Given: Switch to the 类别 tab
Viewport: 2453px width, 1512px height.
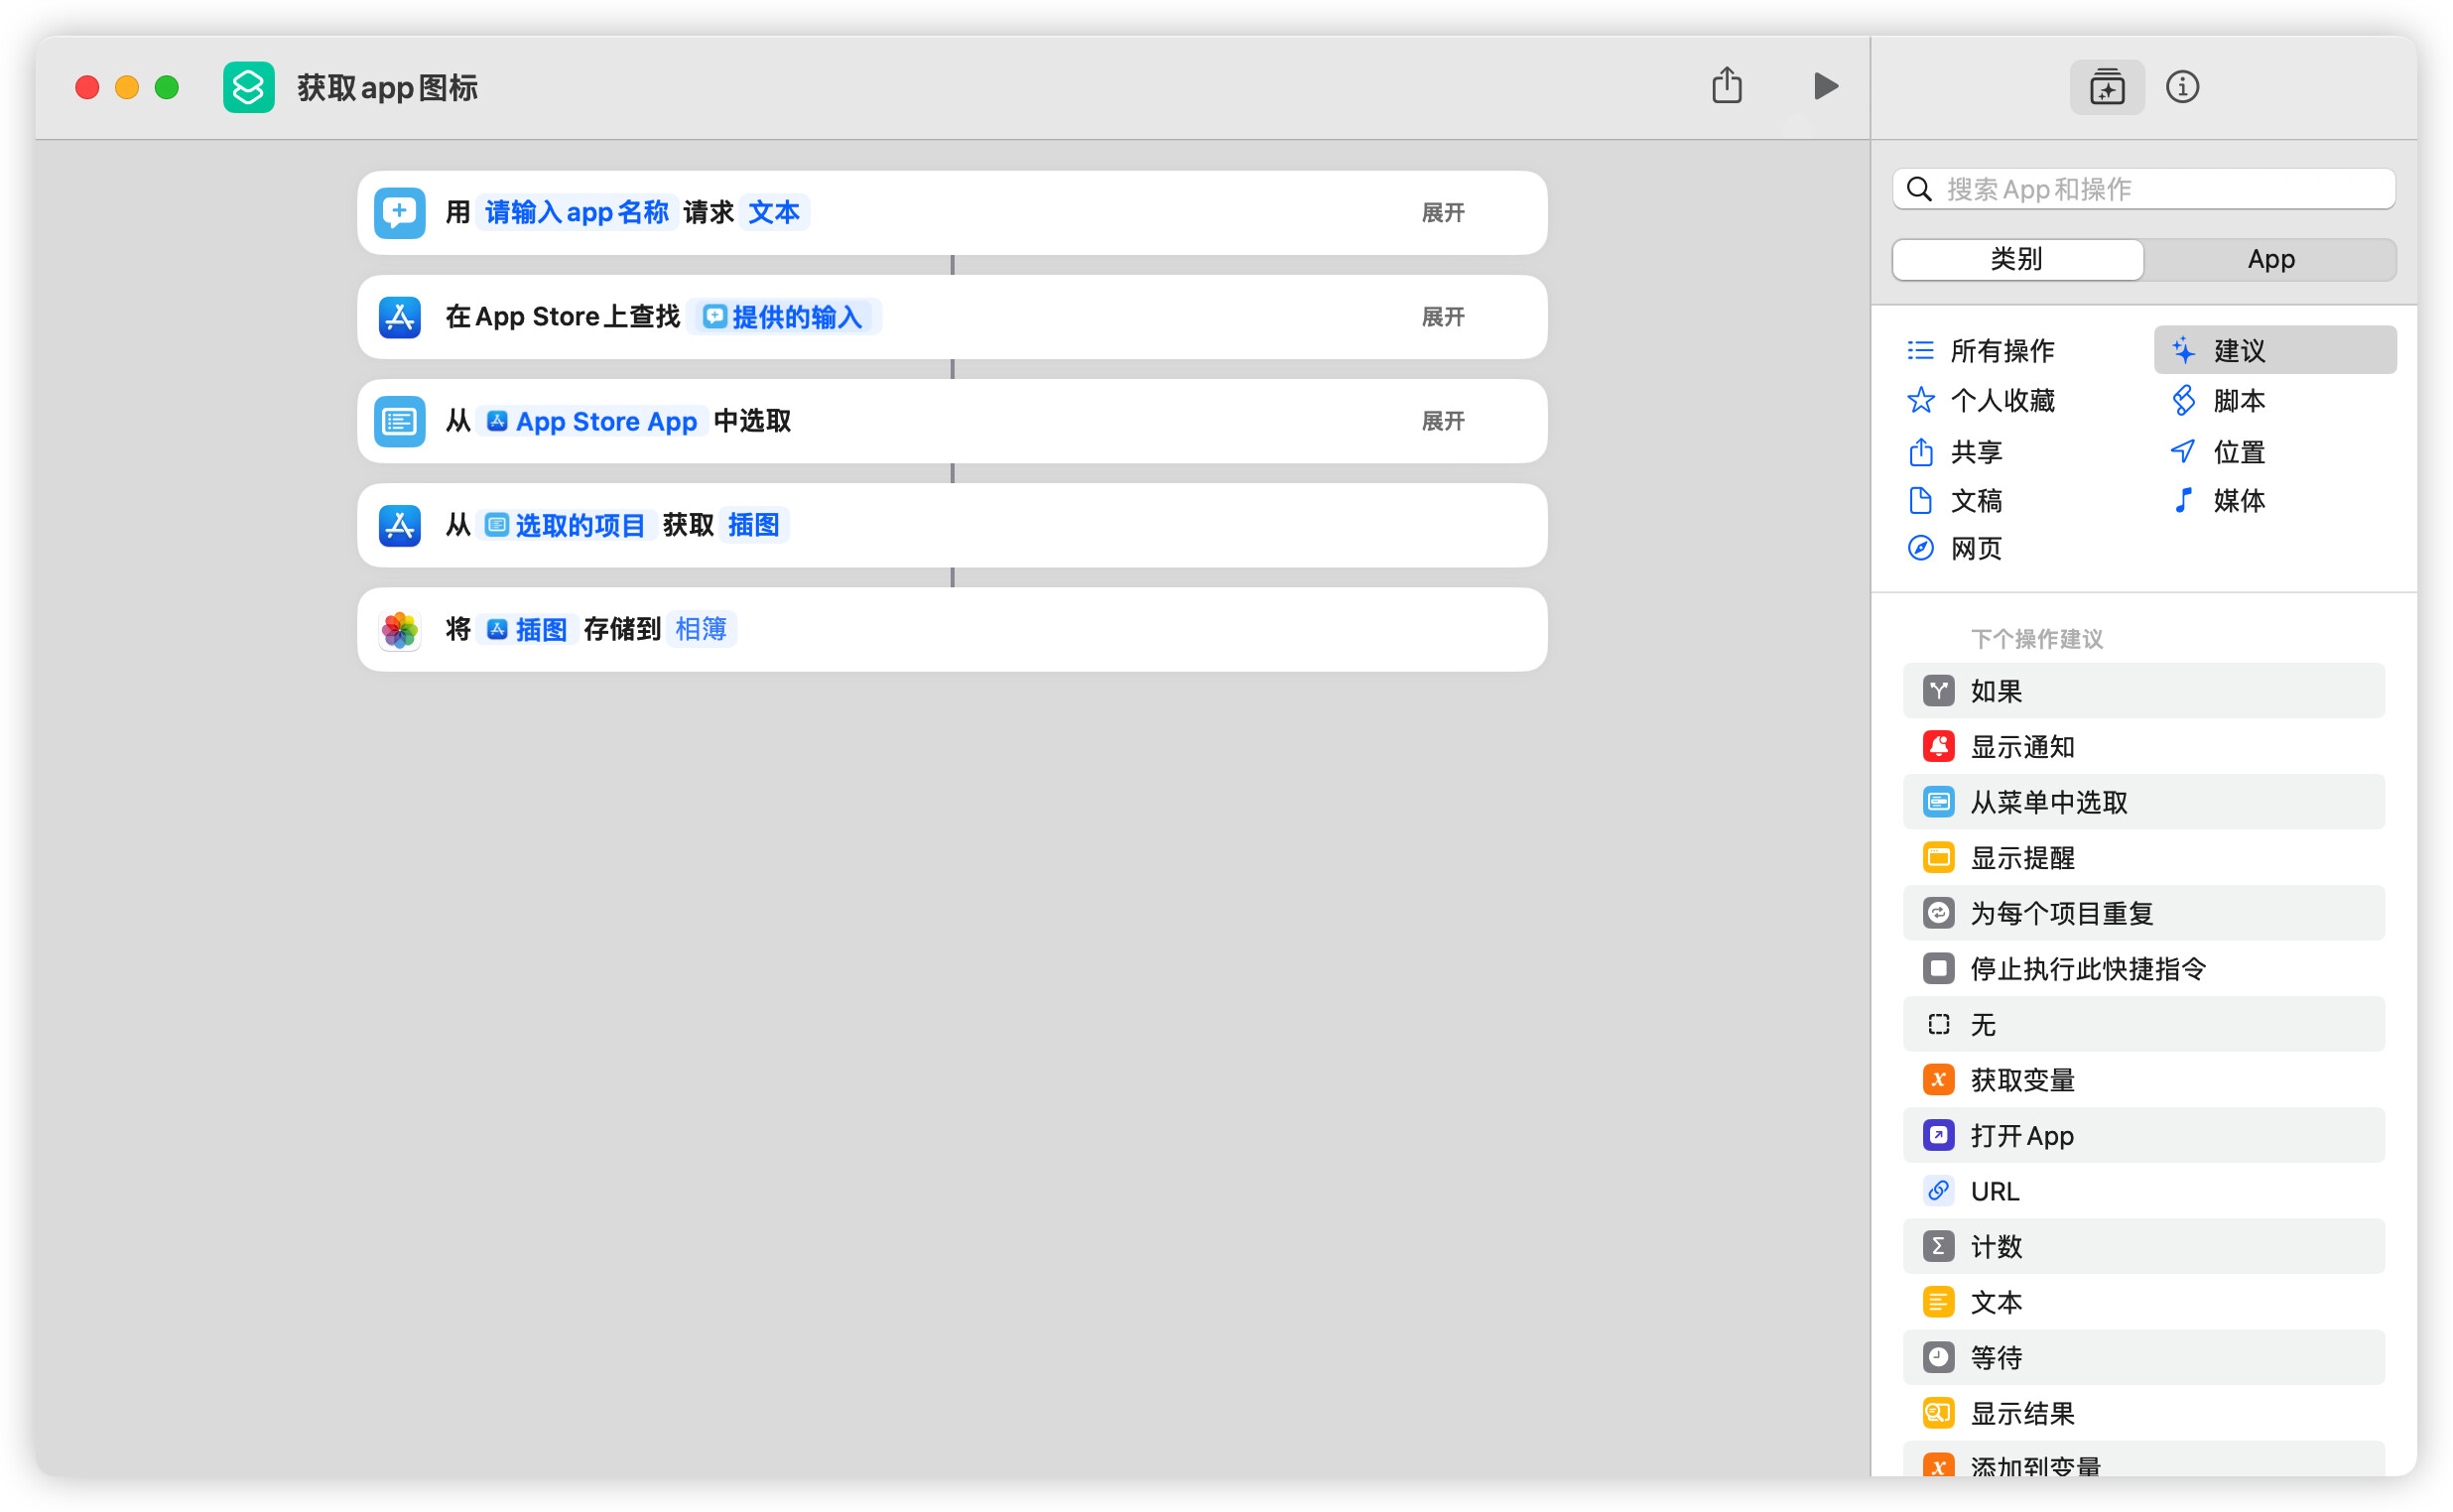Looking at the screenshot, I should [x=2017, y=259].
